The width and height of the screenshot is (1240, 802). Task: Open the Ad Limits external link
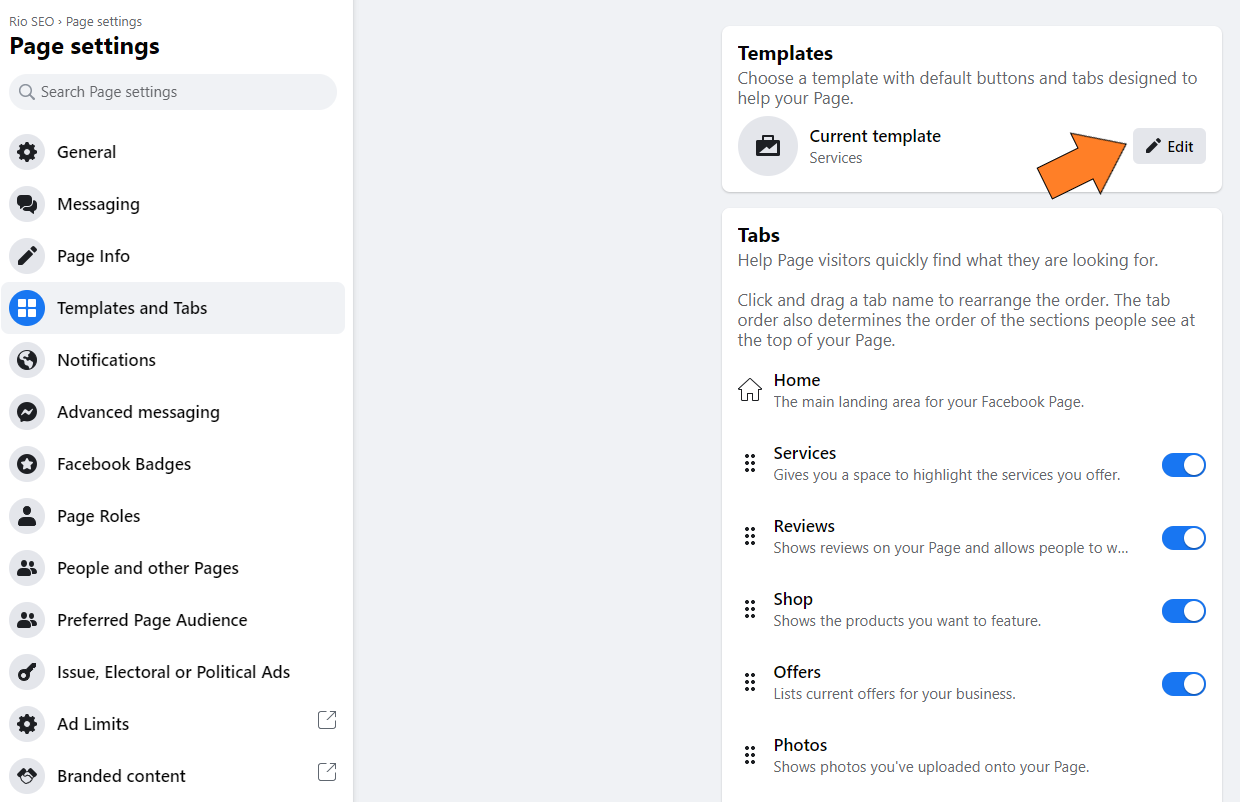(x=326, y=720)
